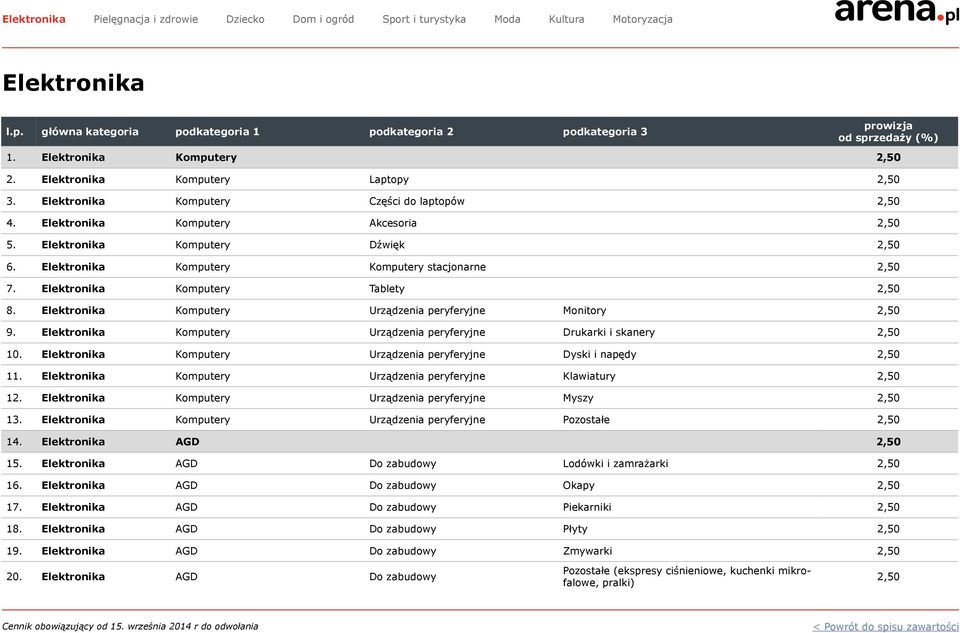Click the 2,50 value in row 20

pos(888,577)
